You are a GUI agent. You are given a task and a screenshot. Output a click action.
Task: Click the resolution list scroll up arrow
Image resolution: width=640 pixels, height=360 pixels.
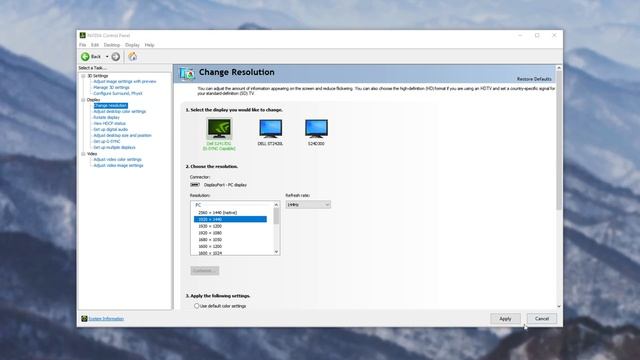(276, 204)
